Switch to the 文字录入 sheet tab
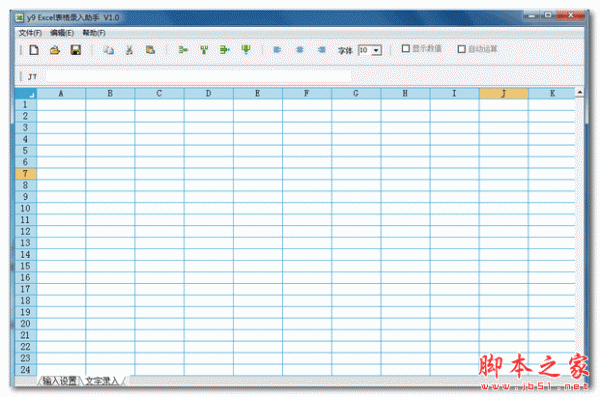The image size is (600, 397). point(102,381)
